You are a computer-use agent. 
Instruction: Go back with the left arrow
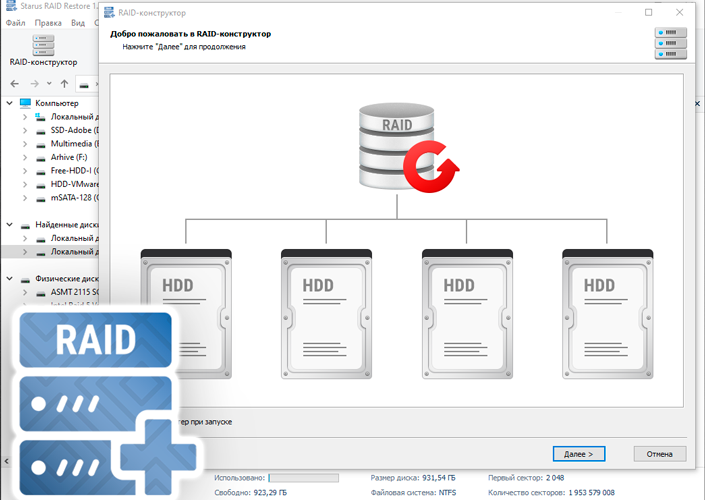[14, 84]
